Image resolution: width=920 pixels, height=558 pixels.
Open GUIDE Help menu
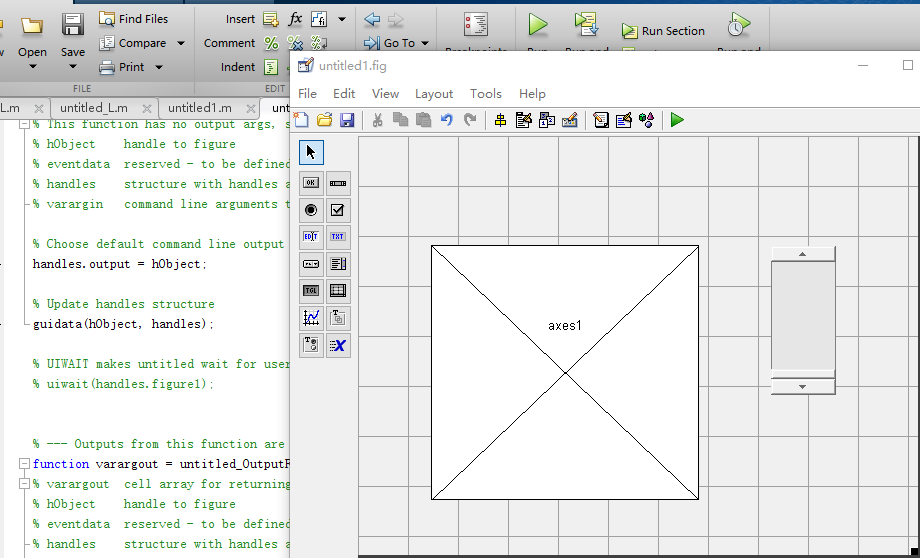(x=532, y=94)
